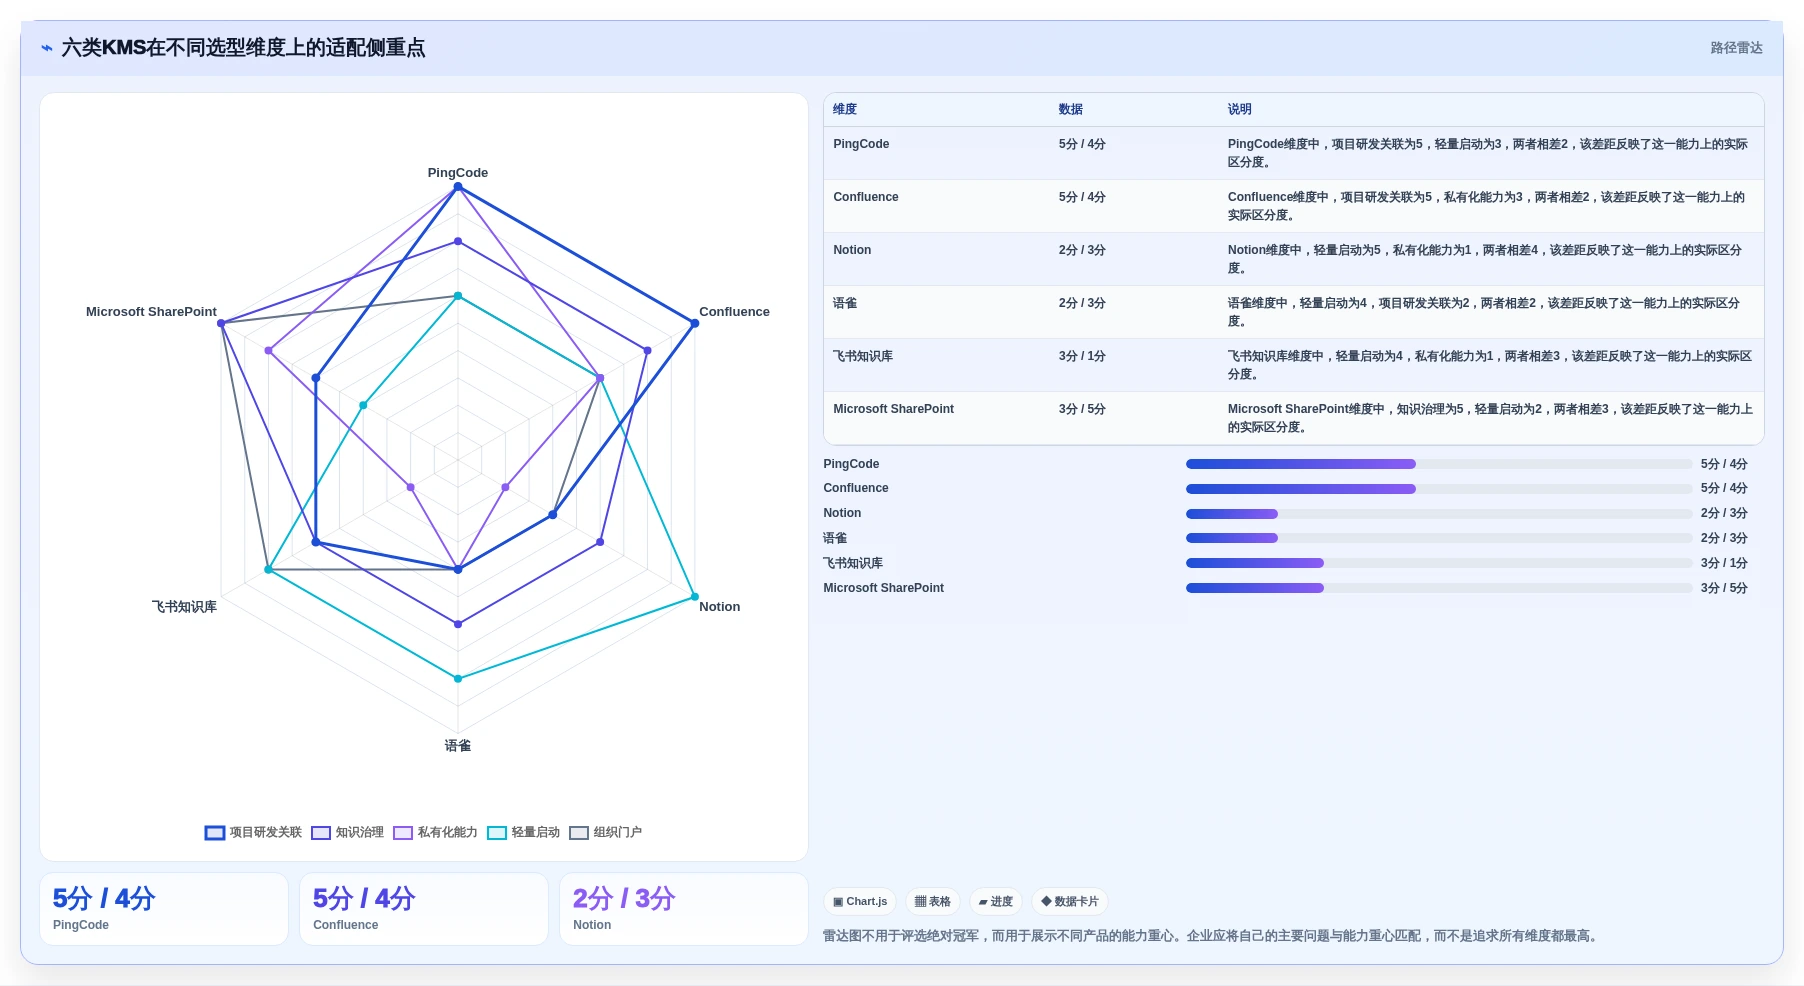The width and height of the screenshot is (1804, 986).
Task: Click the radar data point at PingCode vertex
Action: (x=458, y=187)
